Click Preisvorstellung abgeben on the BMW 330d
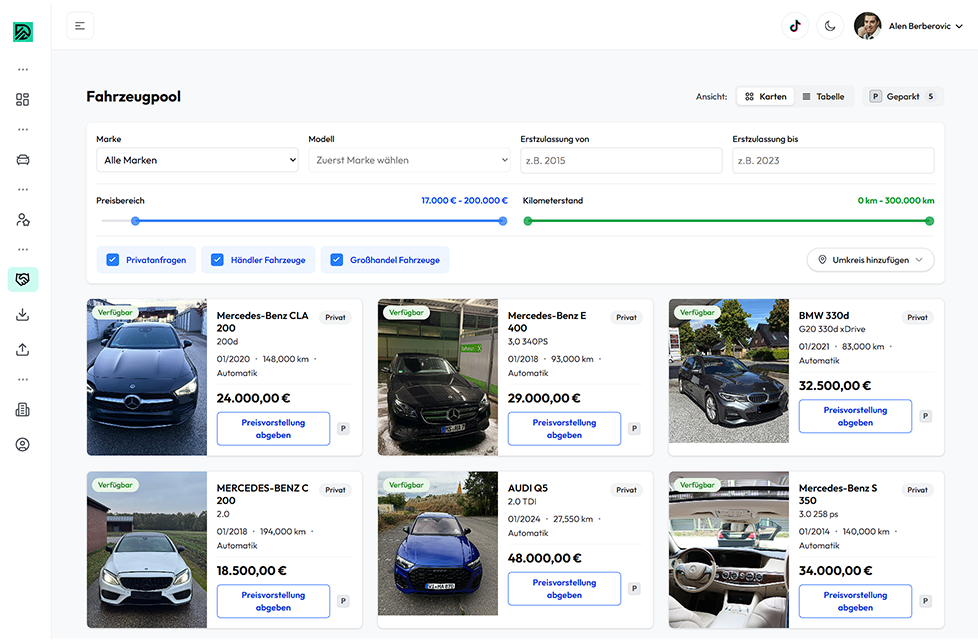 pyautogui.click(x=855, y=415)
